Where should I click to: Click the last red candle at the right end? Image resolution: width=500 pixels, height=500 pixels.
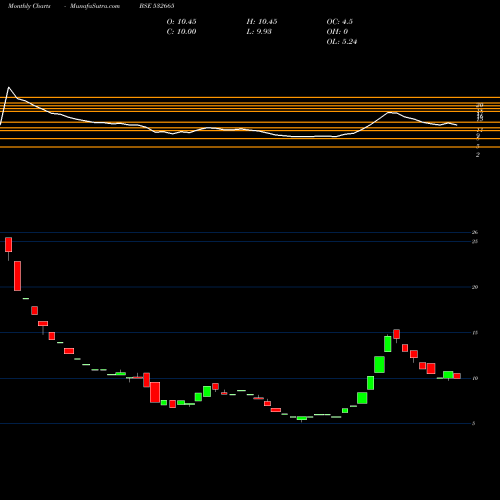pos(457,376)
